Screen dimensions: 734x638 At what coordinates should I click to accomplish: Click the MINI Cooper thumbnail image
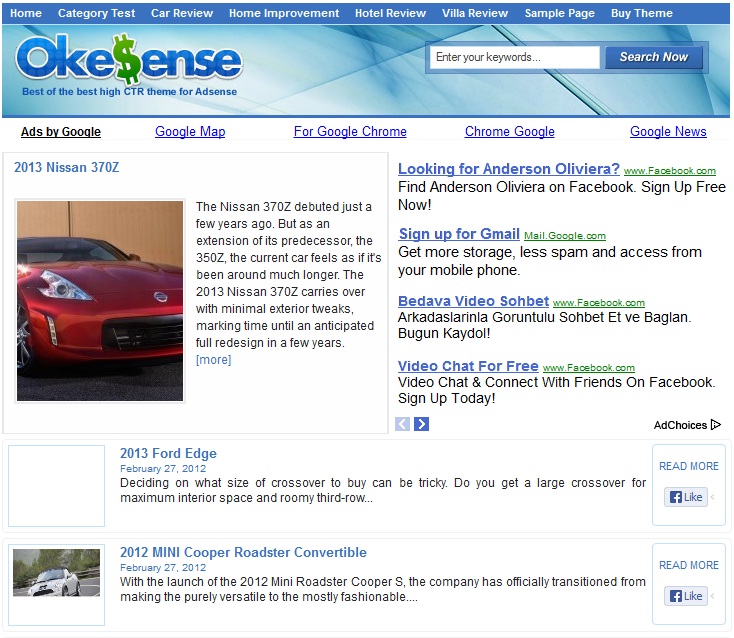click(57, 573)
